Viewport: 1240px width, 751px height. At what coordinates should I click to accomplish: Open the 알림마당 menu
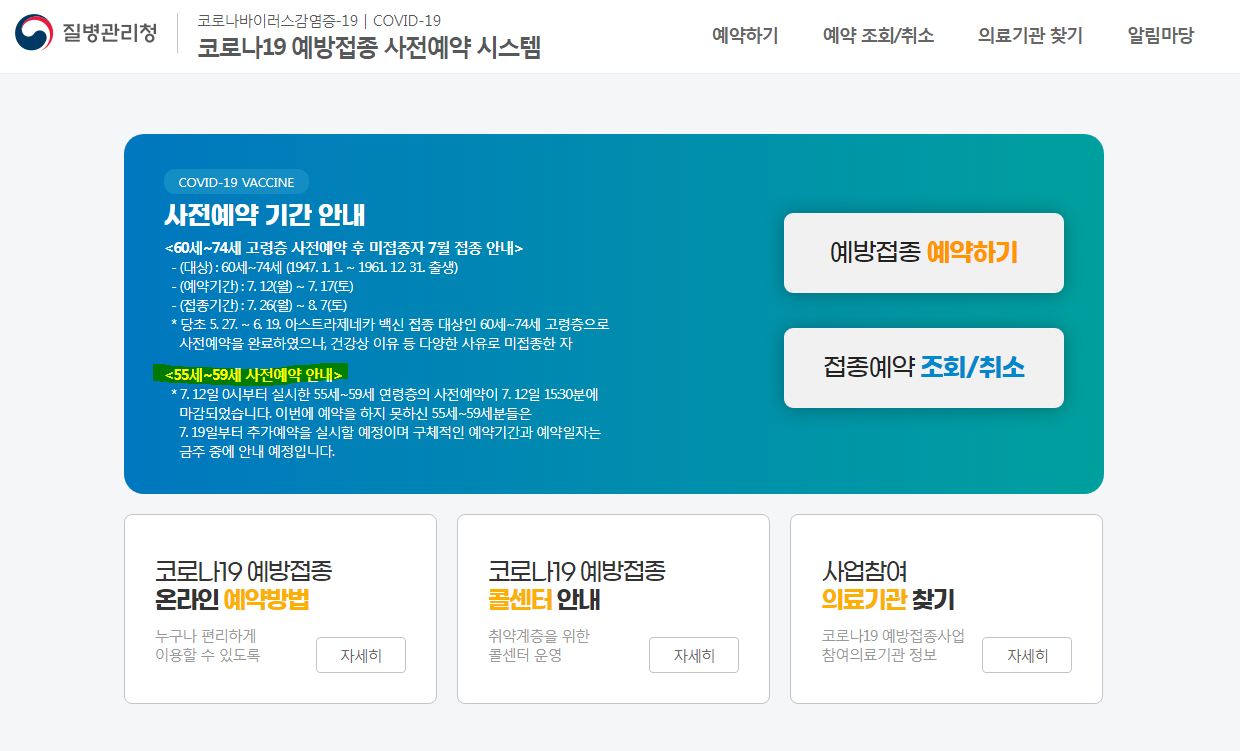[x=1160, y=36]
